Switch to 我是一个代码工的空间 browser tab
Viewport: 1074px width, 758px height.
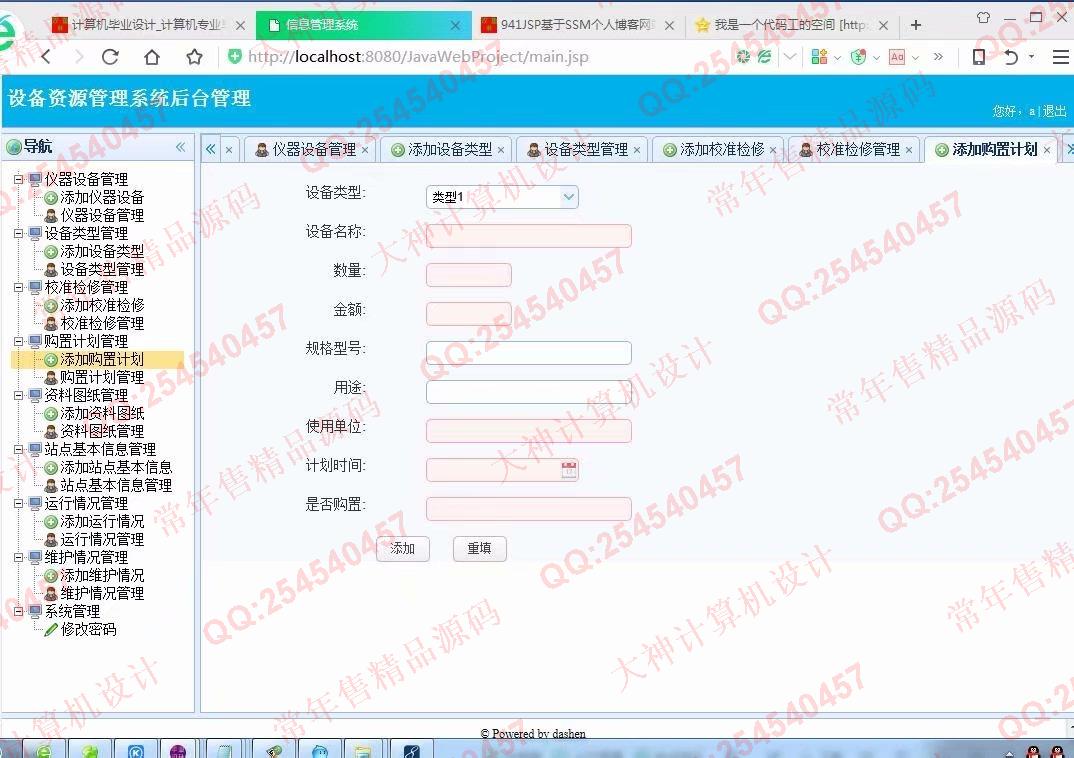point(792,25)
